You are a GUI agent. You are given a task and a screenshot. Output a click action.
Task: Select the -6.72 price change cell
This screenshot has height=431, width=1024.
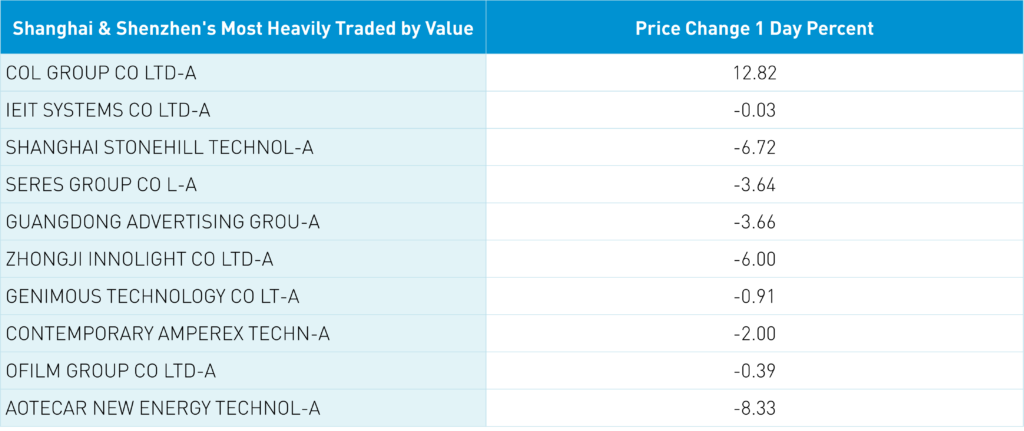754,147
